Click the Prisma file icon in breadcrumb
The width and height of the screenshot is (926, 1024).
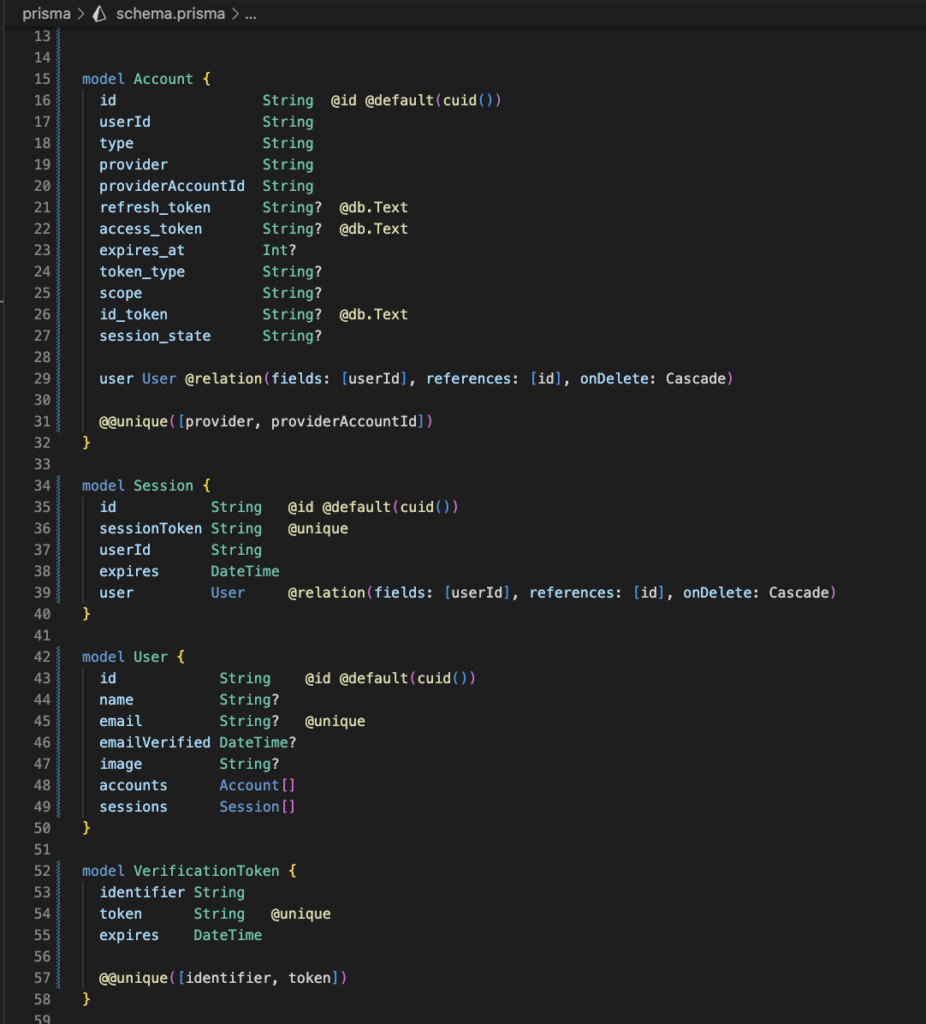click(x=99, y=14)
